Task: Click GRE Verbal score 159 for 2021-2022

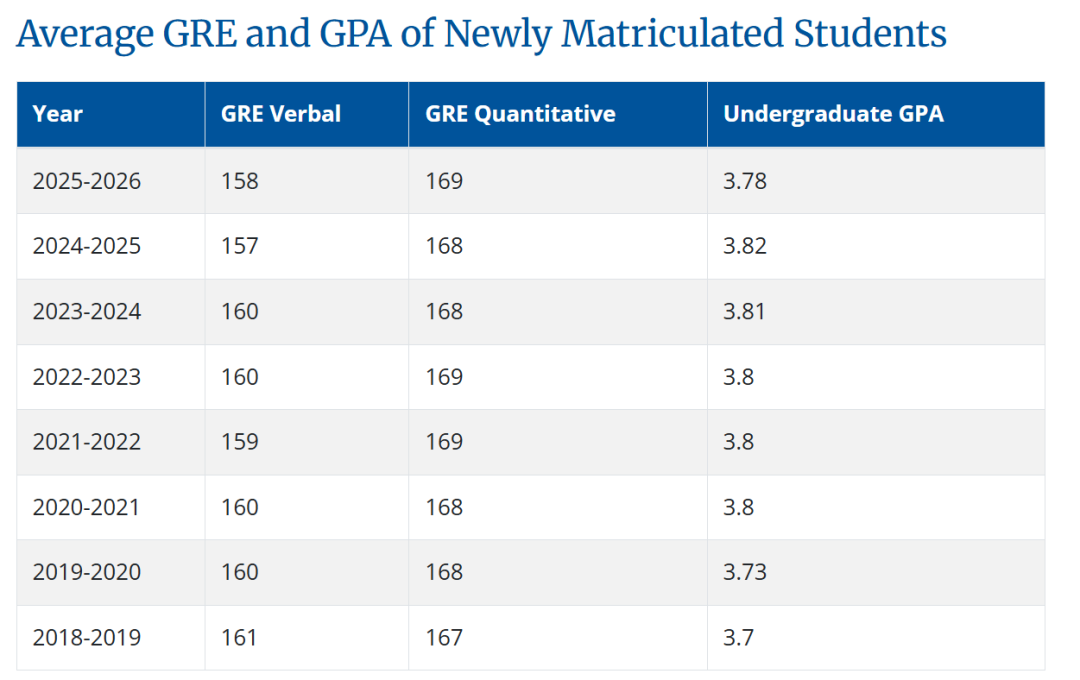Action: [240, 442]
